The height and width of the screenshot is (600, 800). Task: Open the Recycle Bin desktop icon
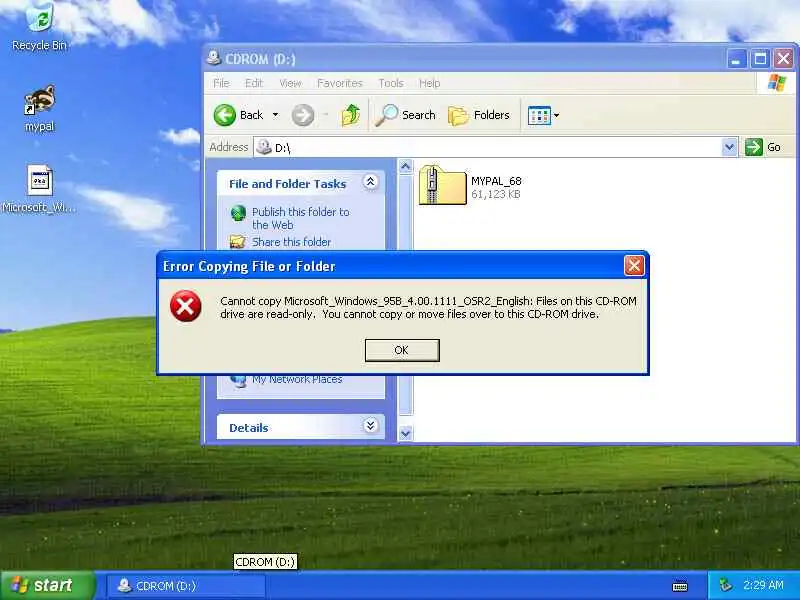pyautogui.click(x=39, y=27)
